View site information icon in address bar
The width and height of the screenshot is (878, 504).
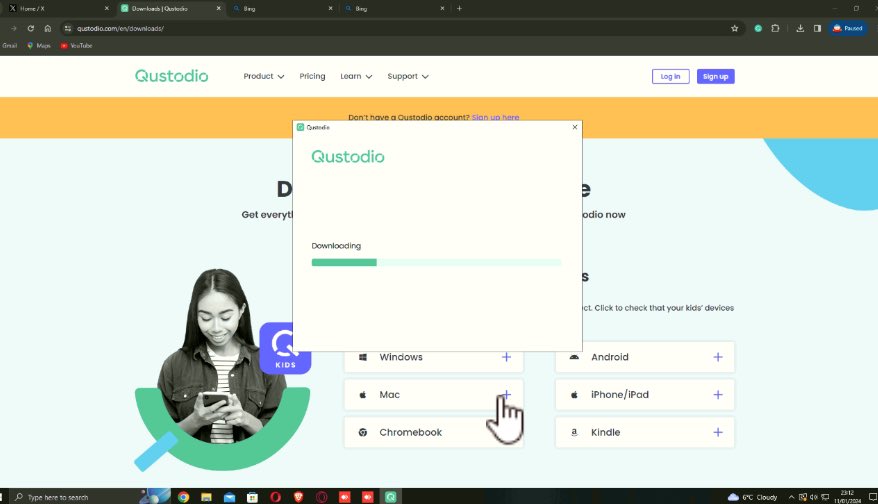[68, 28]
